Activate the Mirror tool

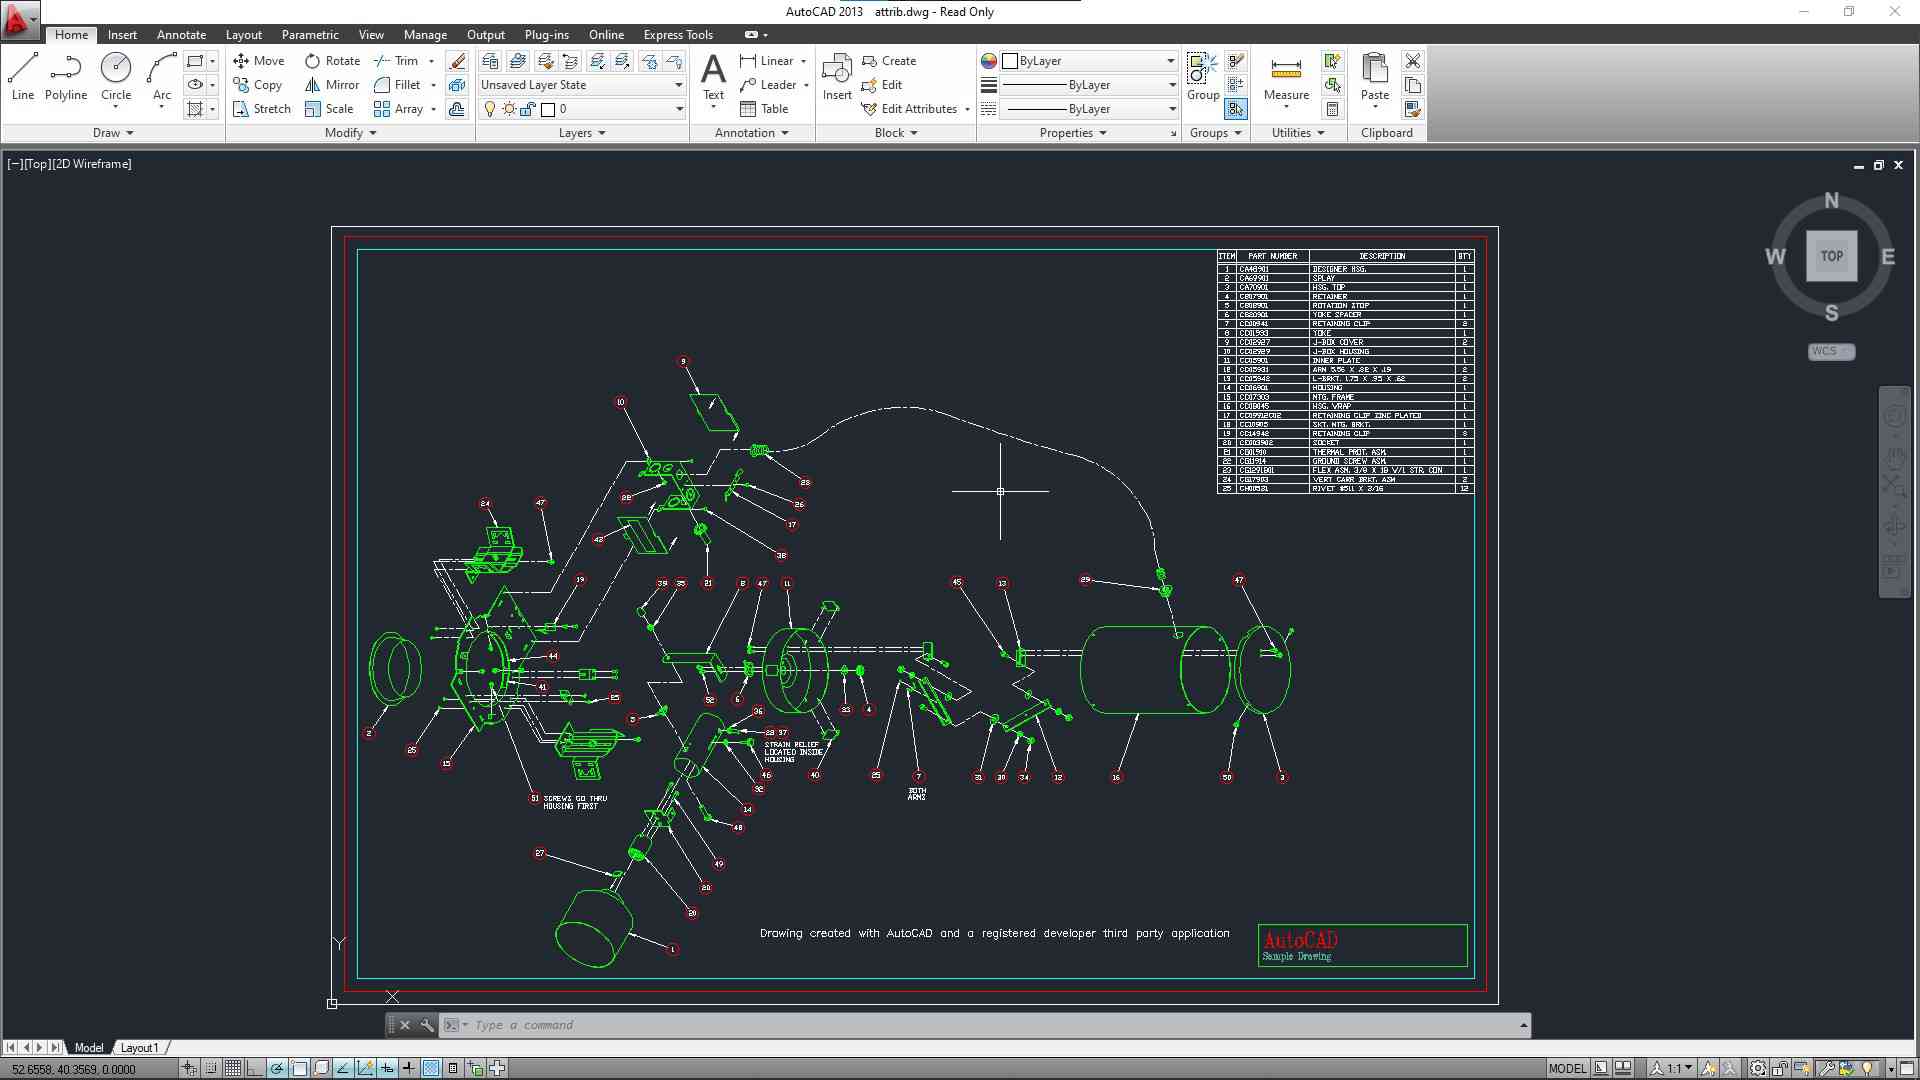[x=332, y=85]
